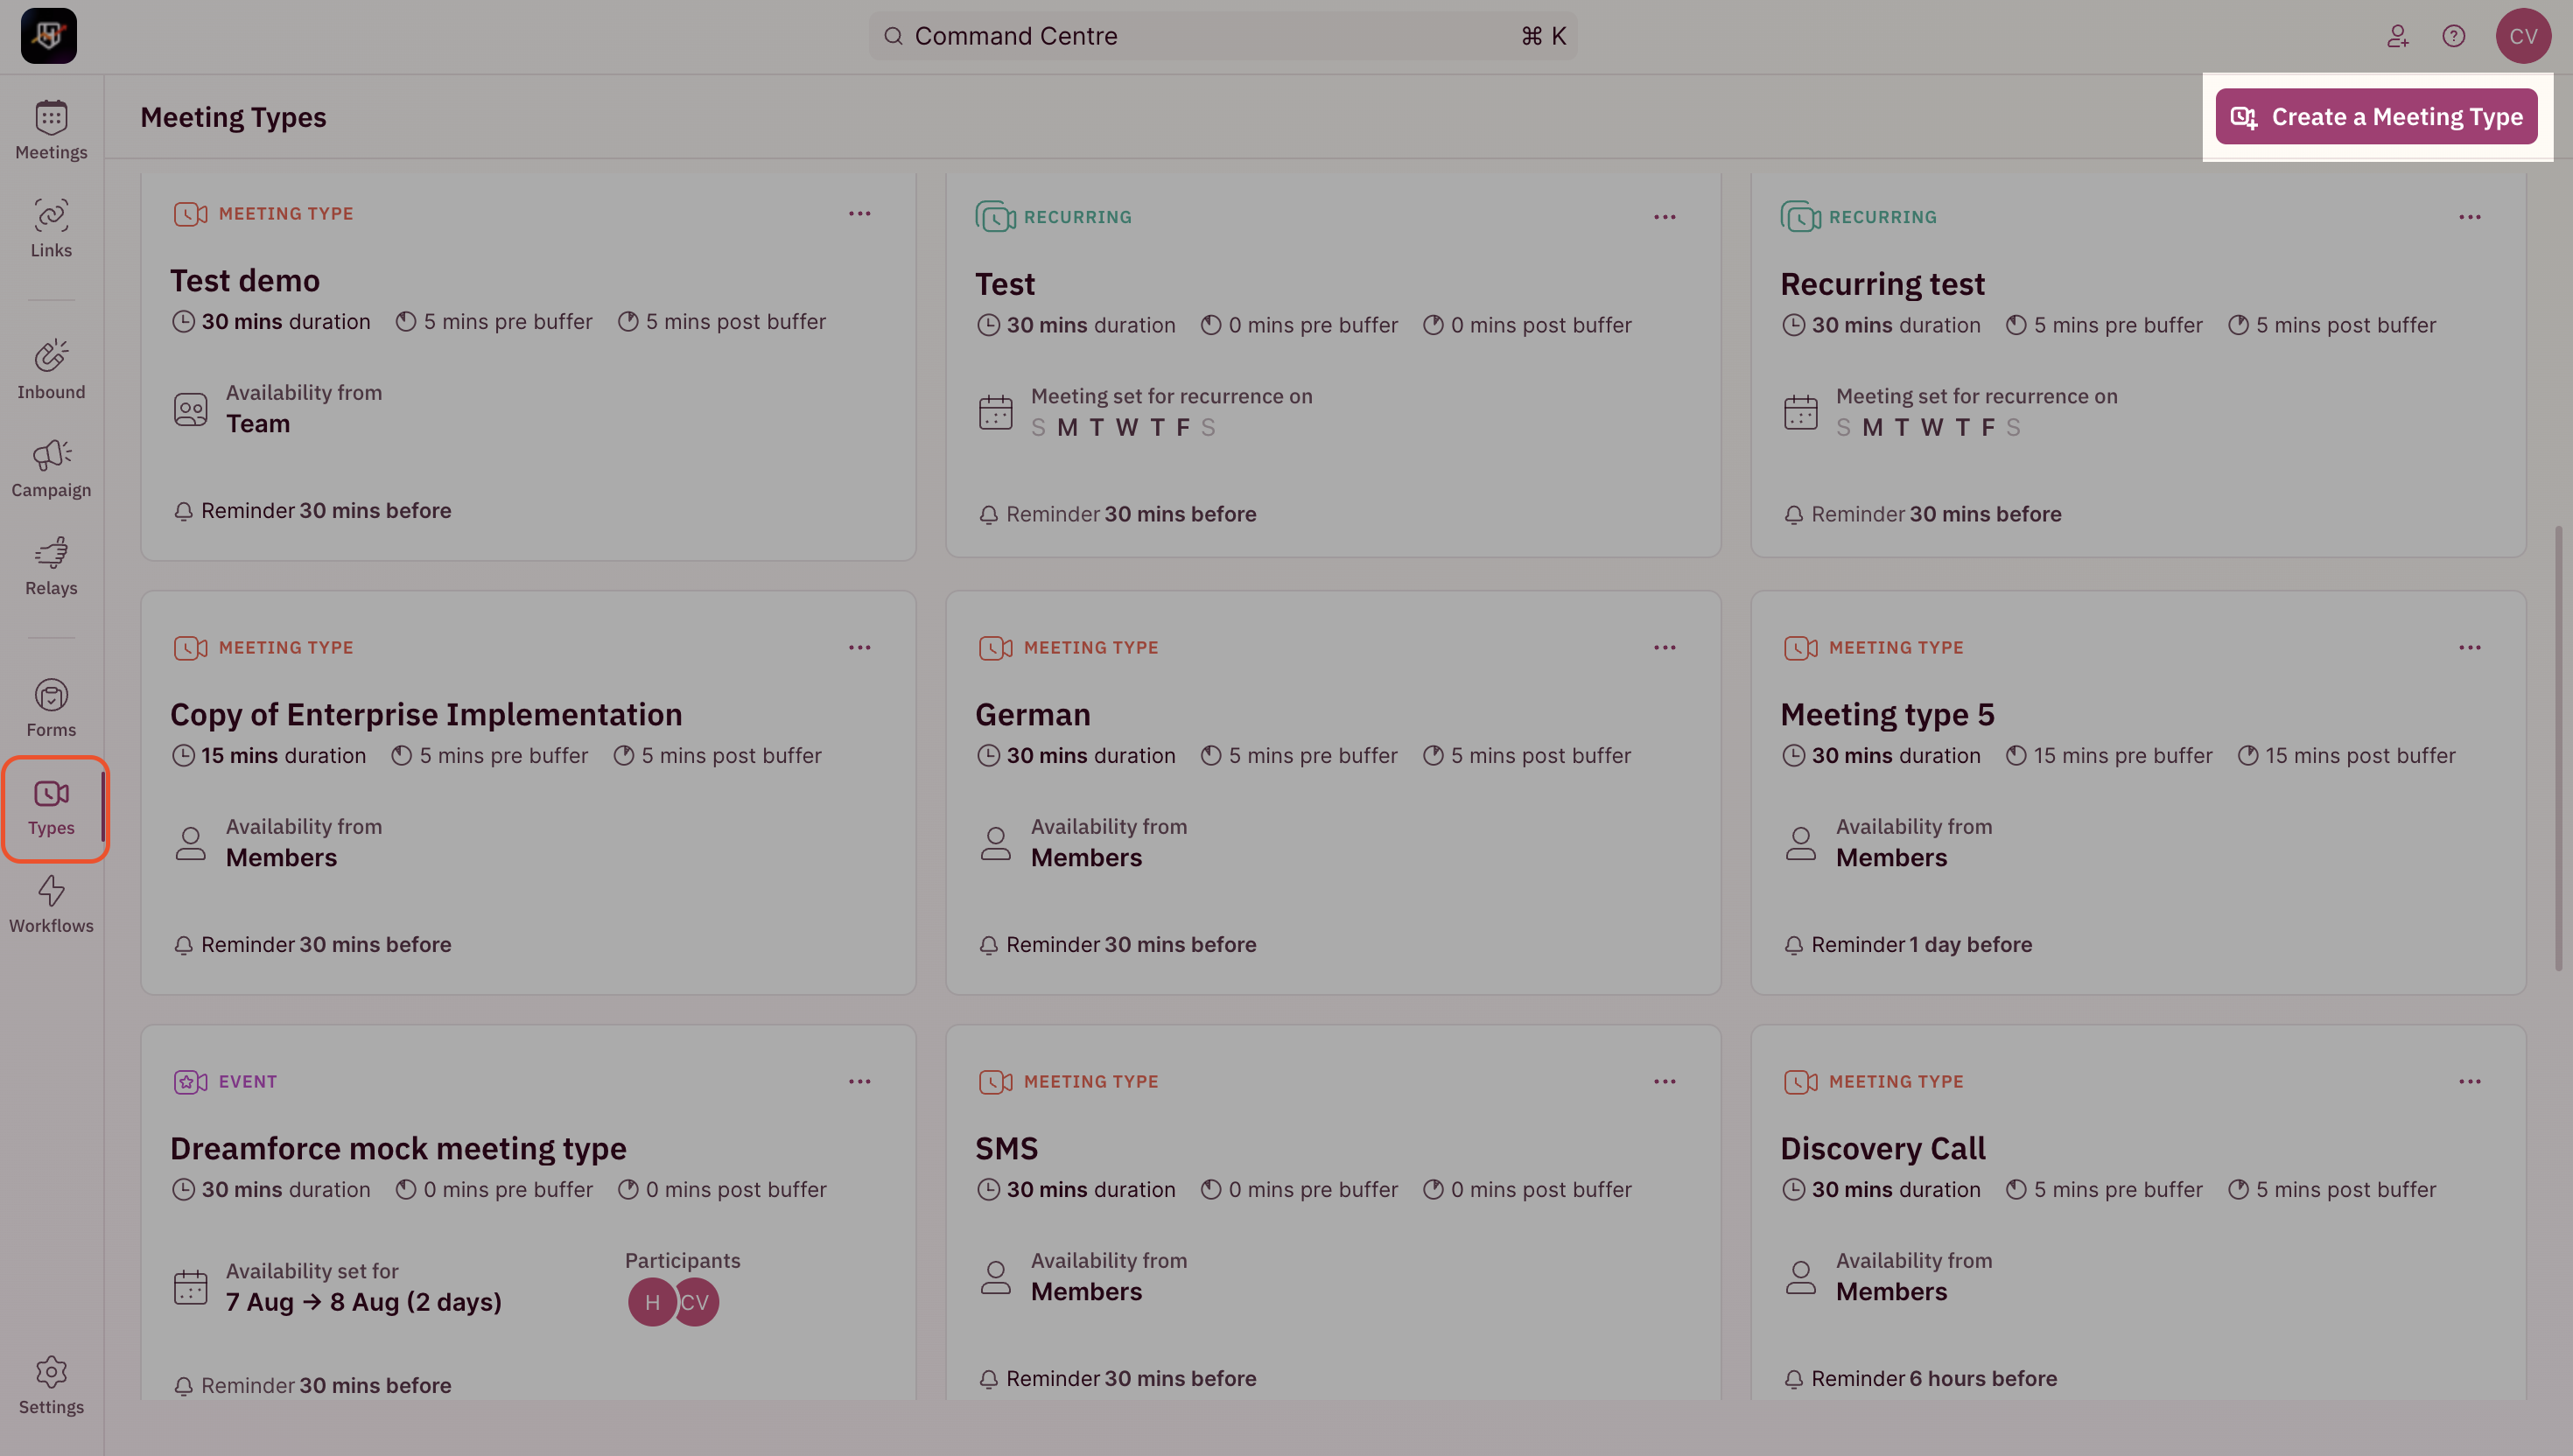Expand options menu for Test demo card
2573x1456 pixels.
pos(860,214)
